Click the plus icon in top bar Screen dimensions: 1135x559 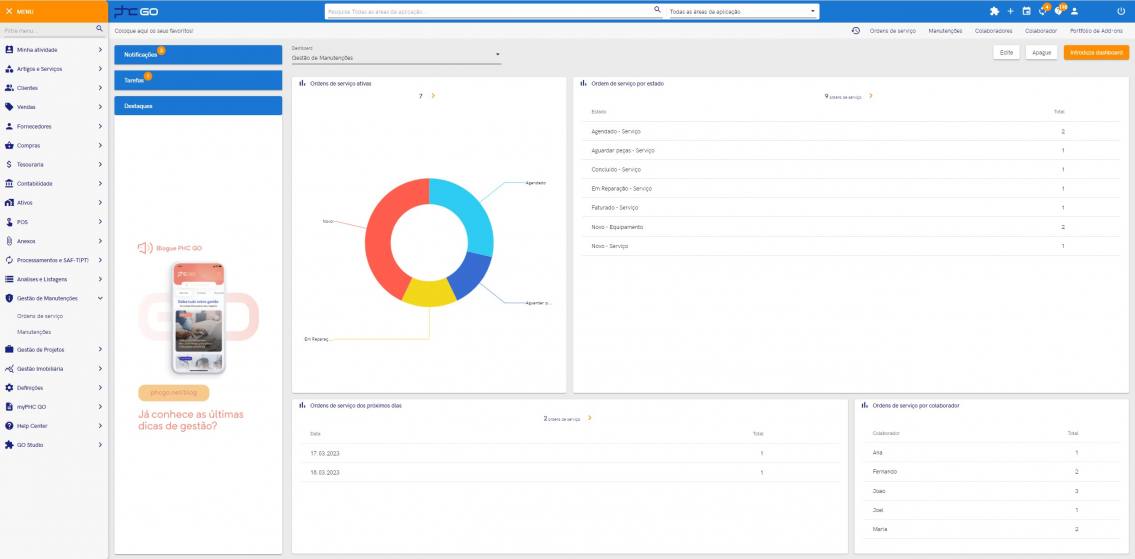(1010, 12)
